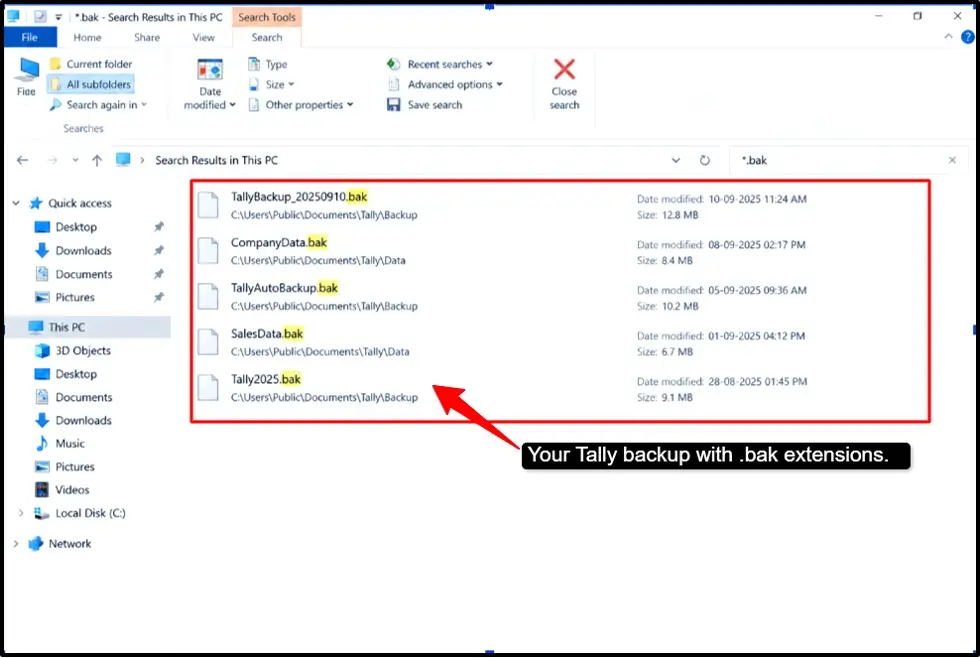Select the Current folder search scope
The height and width of the screenshot is (658, 980).
(91, 64)
